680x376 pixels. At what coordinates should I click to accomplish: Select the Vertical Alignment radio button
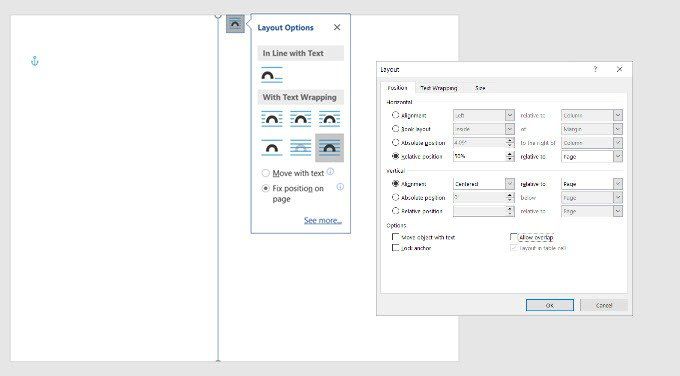pyautogui.click(x=395, y=184)
